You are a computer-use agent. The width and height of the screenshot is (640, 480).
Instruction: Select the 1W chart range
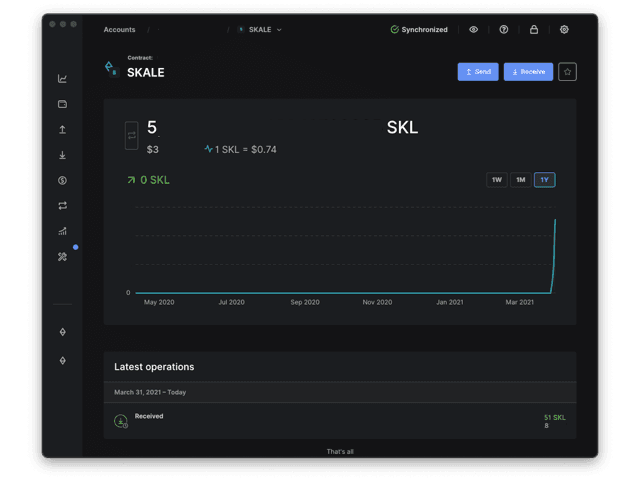click(x=496, y=180)
